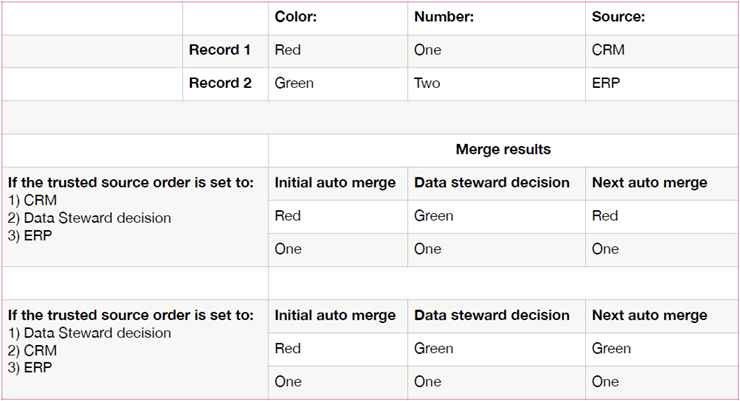Image resolution: width=740 pixels, height=401 pixels.
Task: Click the Red cell in Record 1
Action: [x=287, y=50]
